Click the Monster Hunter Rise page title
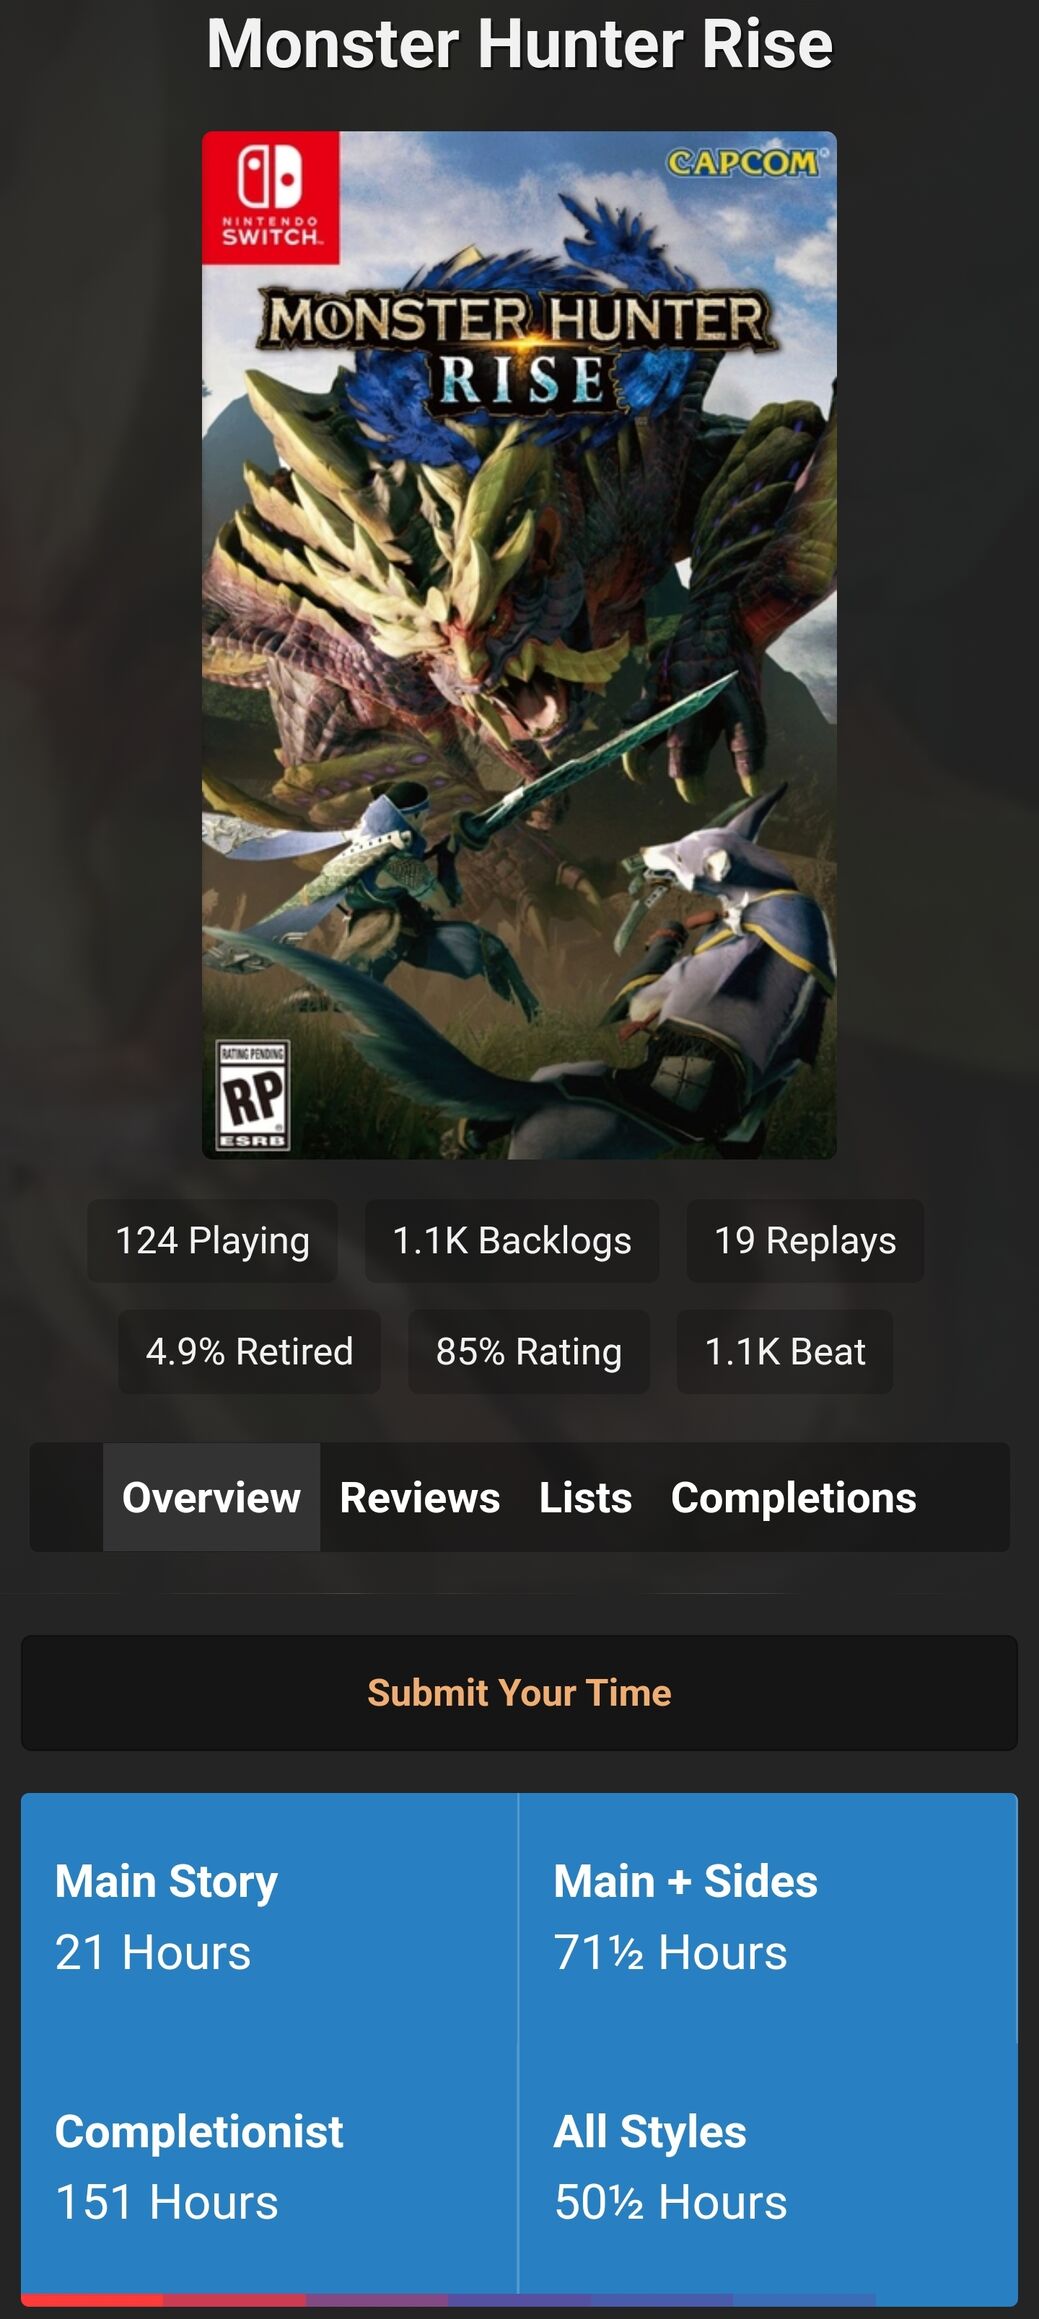The height and width of the screenshot is (2319, 1039). coord(519,44)
